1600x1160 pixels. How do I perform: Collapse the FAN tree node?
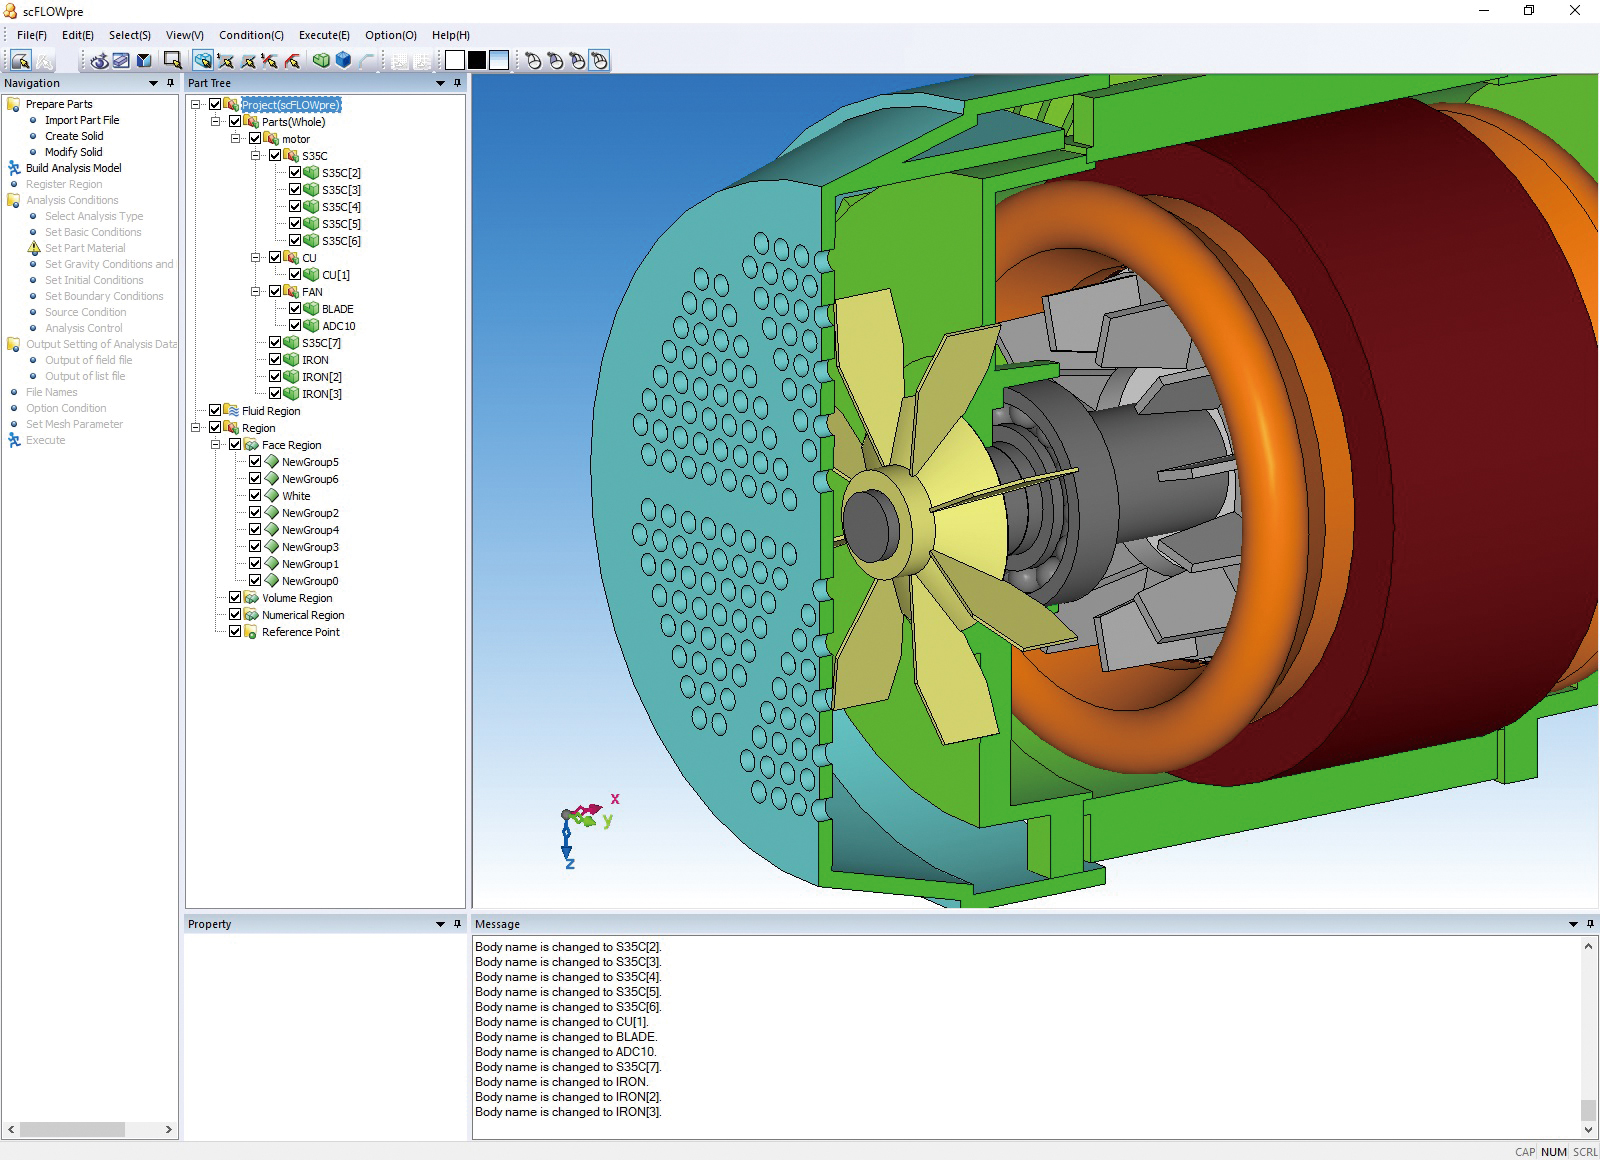click(x=255, y=292)
